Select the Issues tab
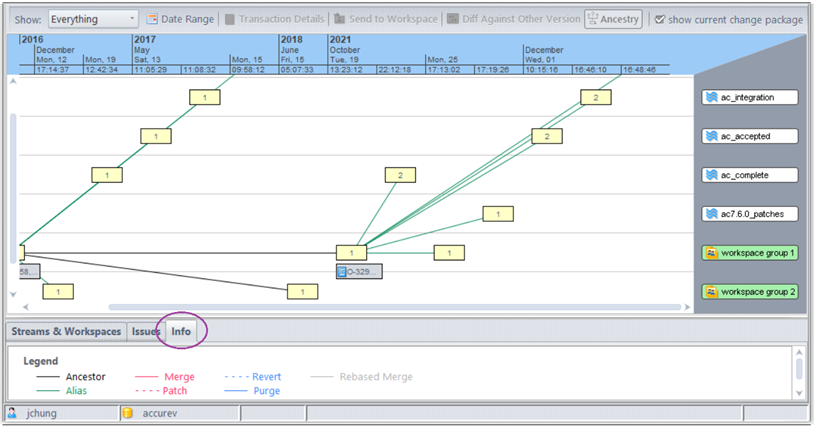This screenshot has height=431, width=817. click(146, 331)
